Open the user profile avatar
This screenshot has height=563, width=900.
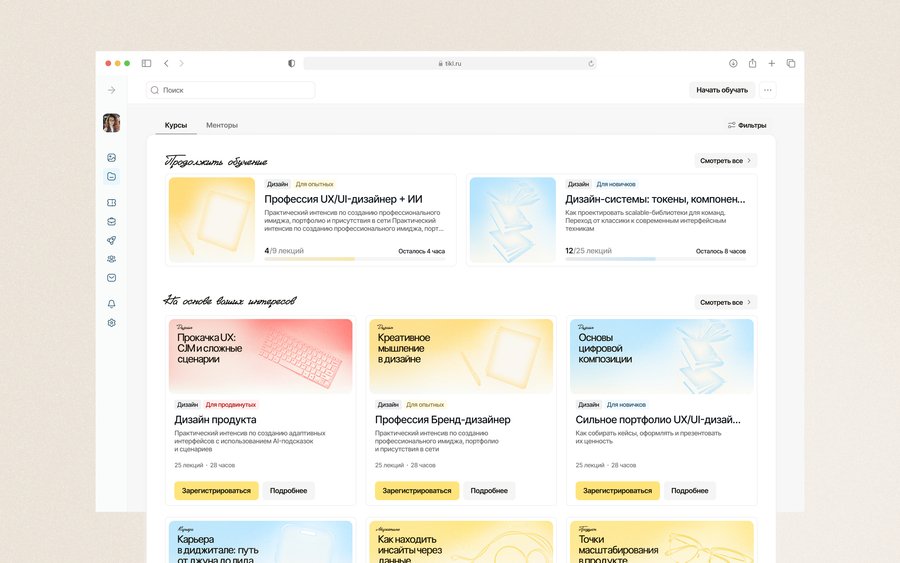(x=111, y=123)
